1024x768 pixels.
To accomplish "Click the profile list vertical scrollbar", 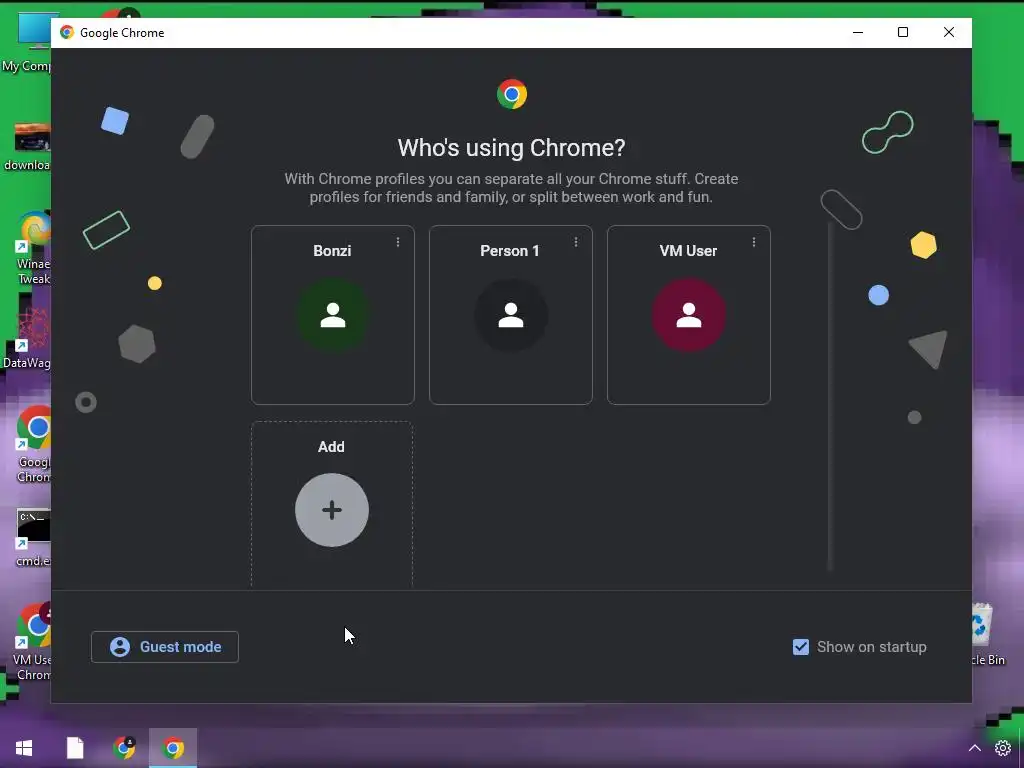I will [831, 396].
